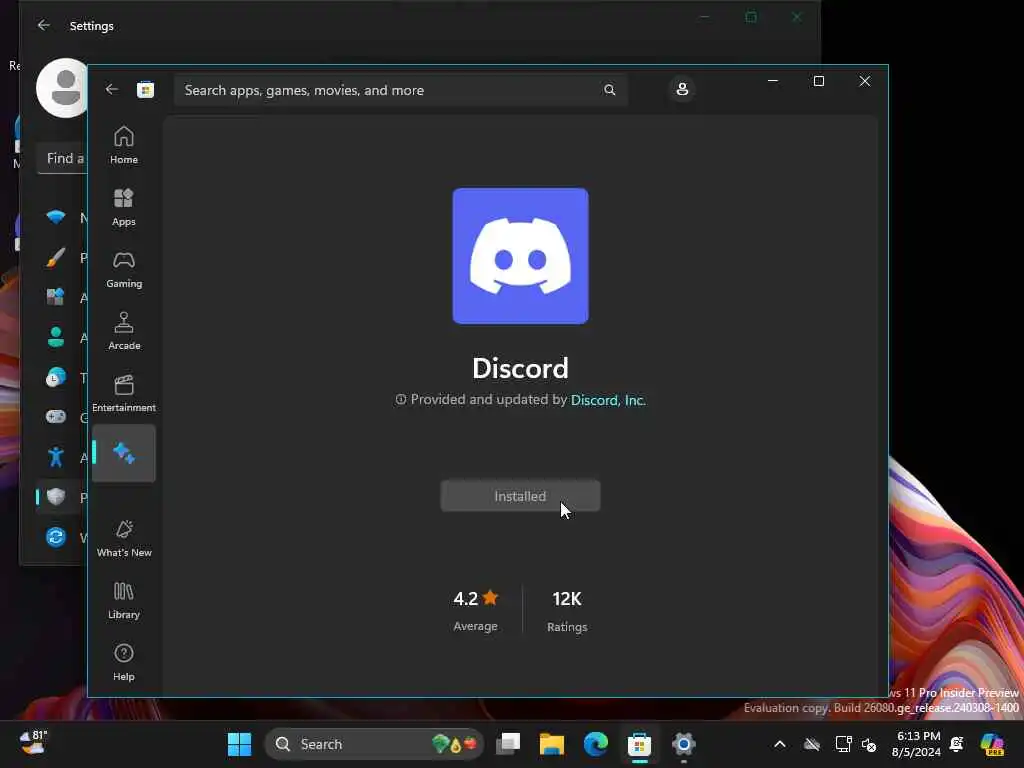Image resolution: width=1024 pixels, height=768 pixels.
Task: Open the Store account profile icon
Action: (x=682, y=89)
